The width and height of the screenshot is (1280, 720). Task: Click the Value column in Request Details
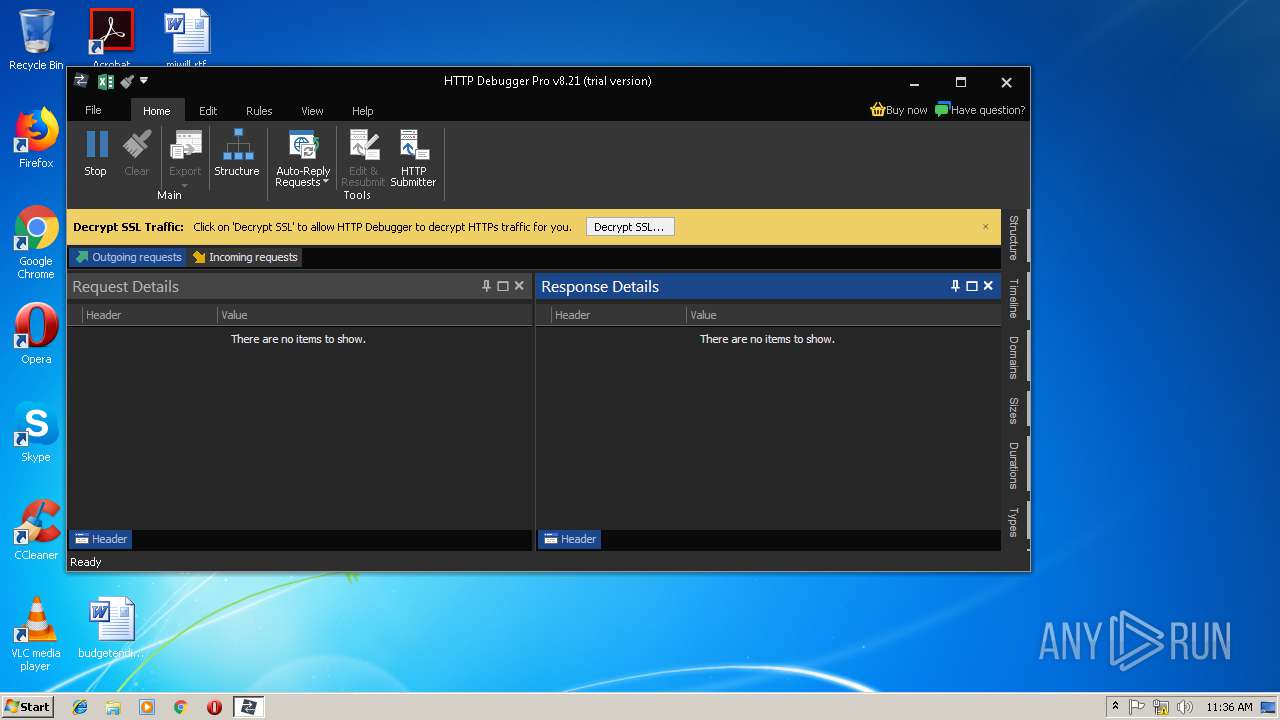coord(374,315)
